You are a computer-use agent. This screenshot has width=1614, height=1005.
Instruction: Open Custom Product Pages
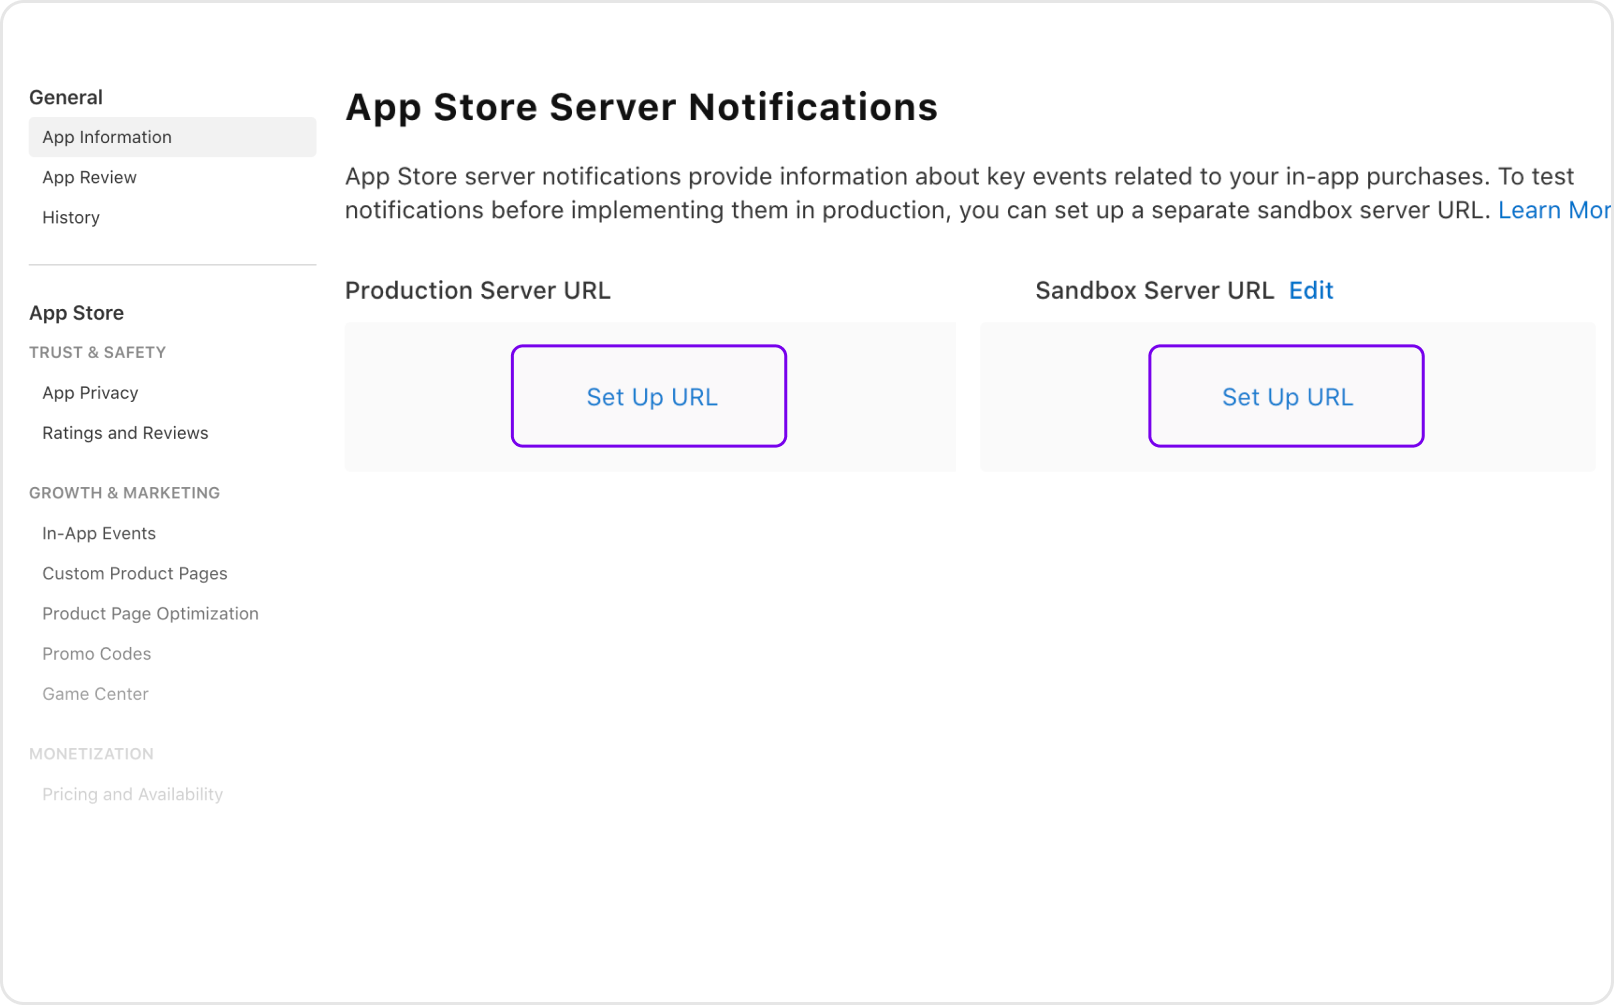[x=135, y=573]
